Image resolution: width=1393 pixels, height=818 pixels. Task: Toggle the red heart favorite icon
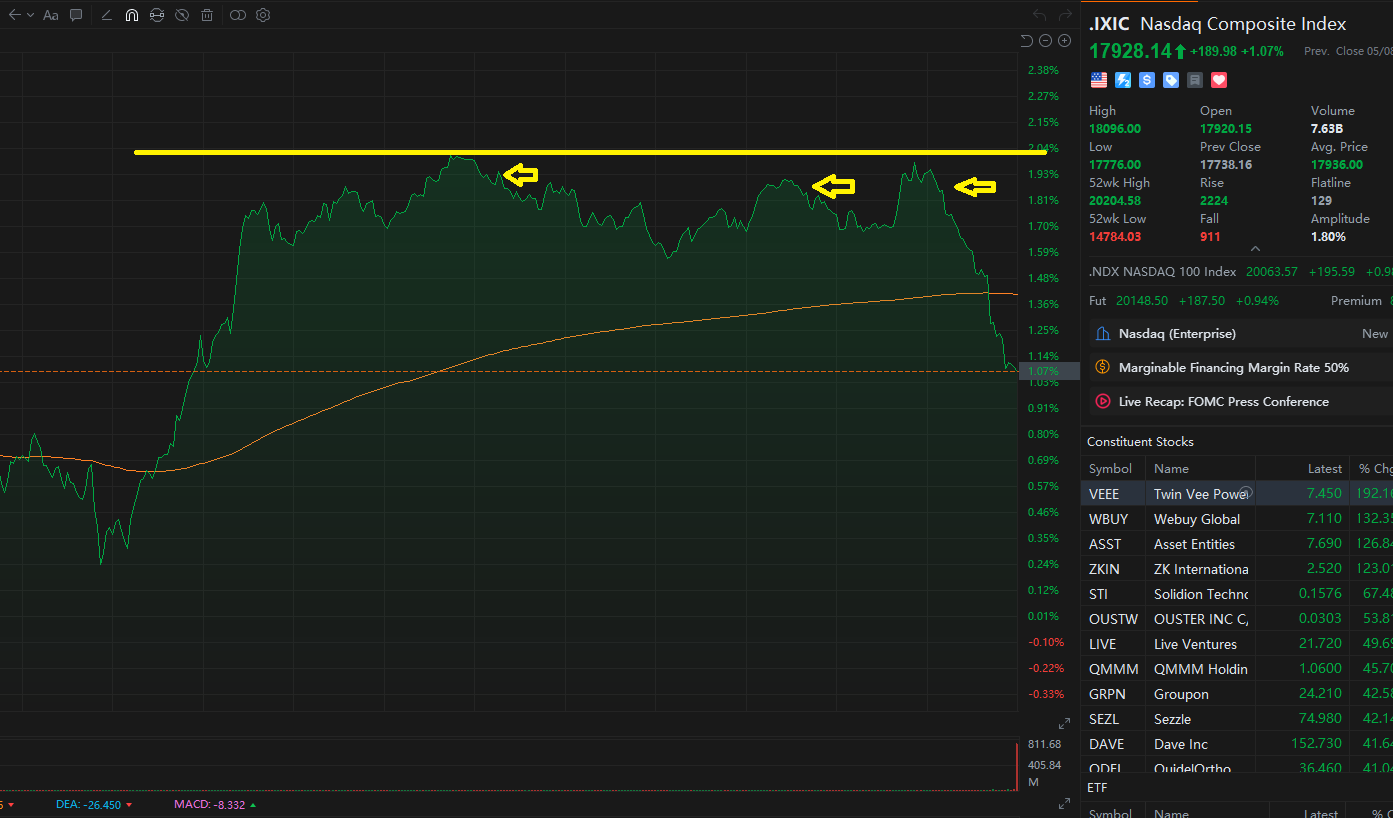1219,80
